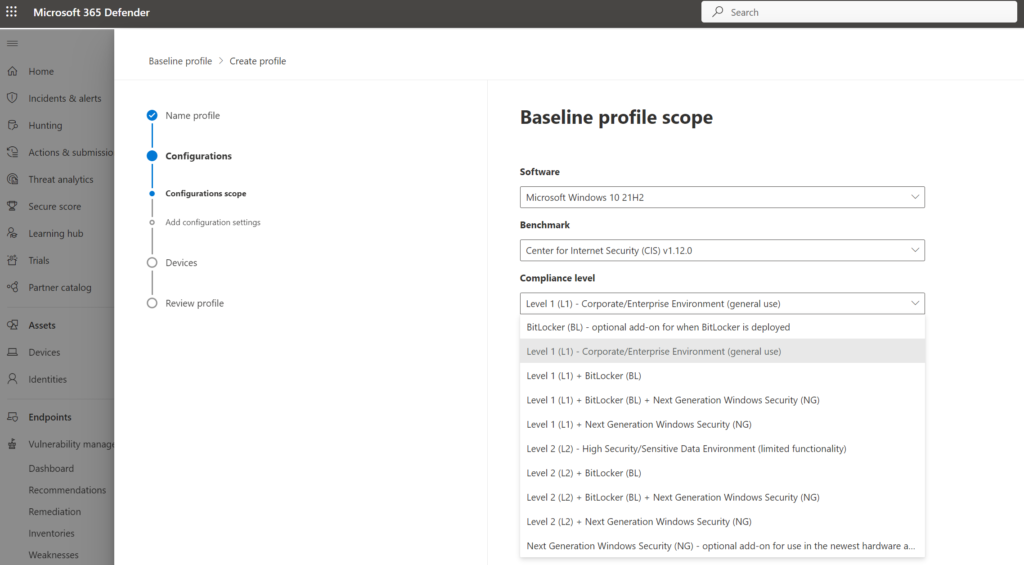Open Inventories in sidebar

click(x=51, y=533)
